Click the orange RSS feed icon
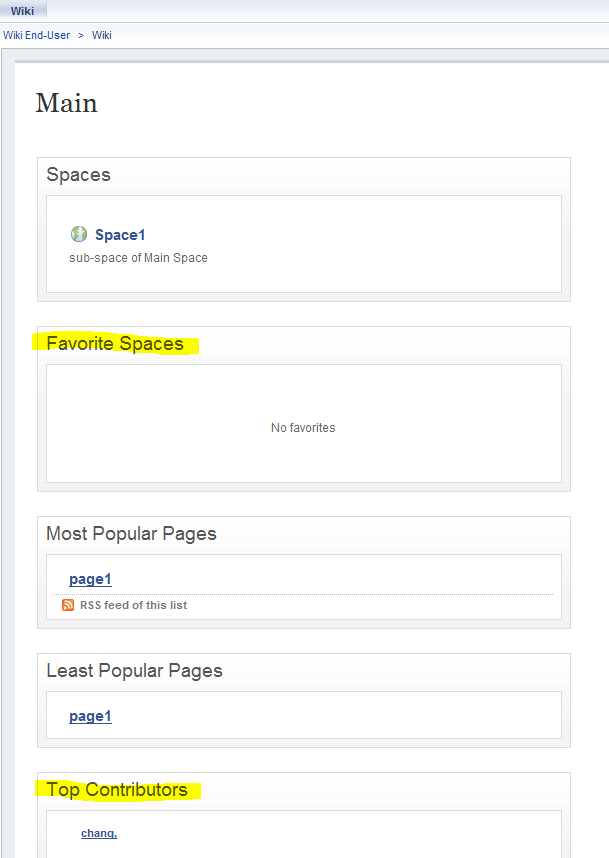Screen dimensions: 609x858 (68, 605)
